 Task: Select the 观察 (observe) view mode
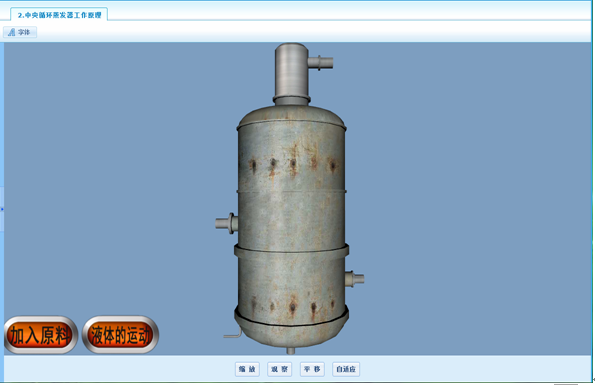(x=280, y=369)
